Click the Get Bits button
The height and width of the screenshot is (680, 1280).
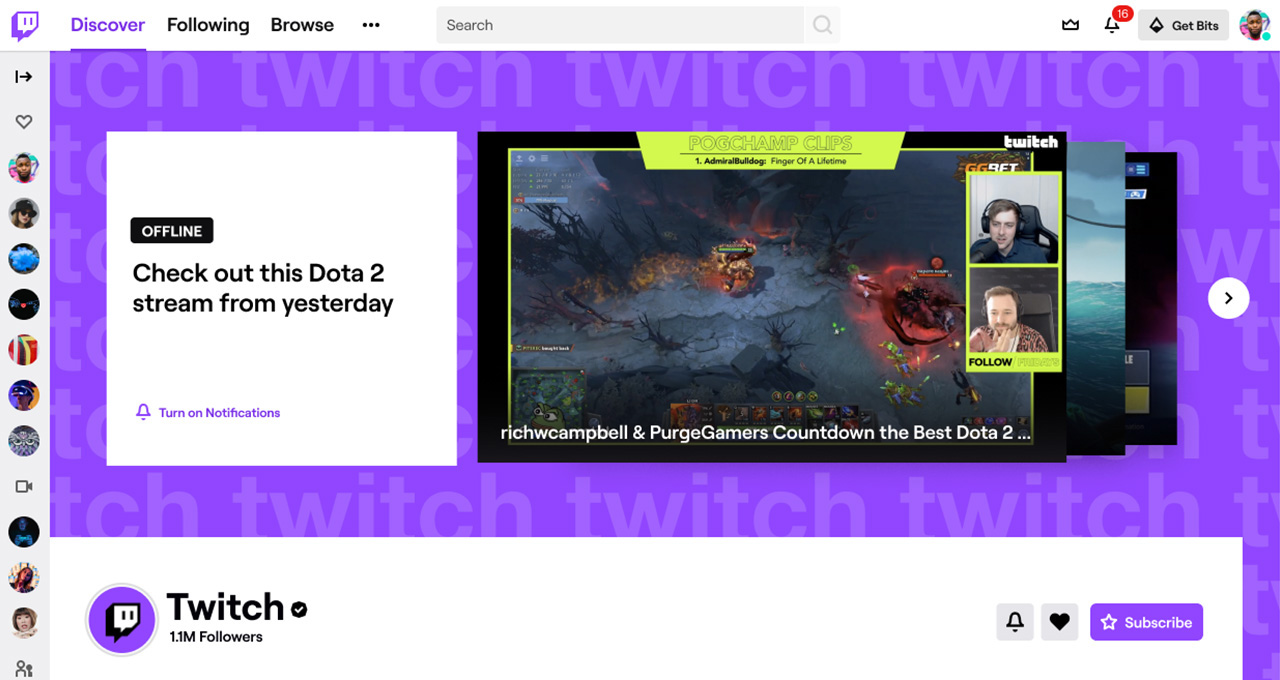click(x=1183, y=25)
